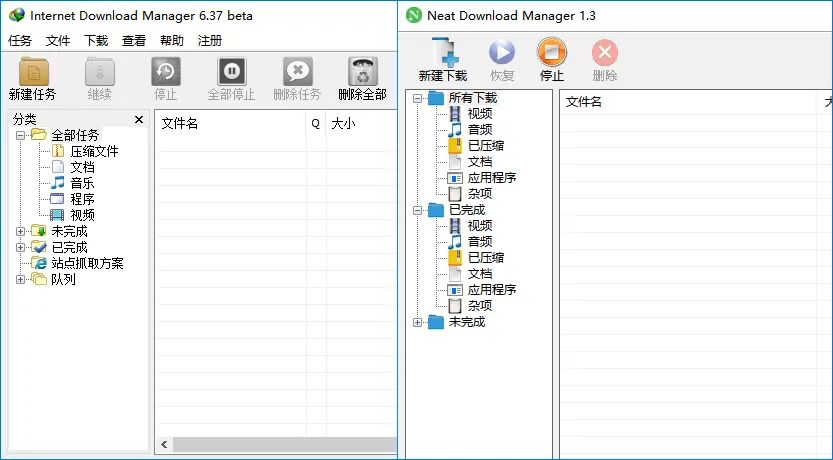Sort by 大小 column in IDM
Viewport: 833px width, 460px height.
(x=361, y=124)
